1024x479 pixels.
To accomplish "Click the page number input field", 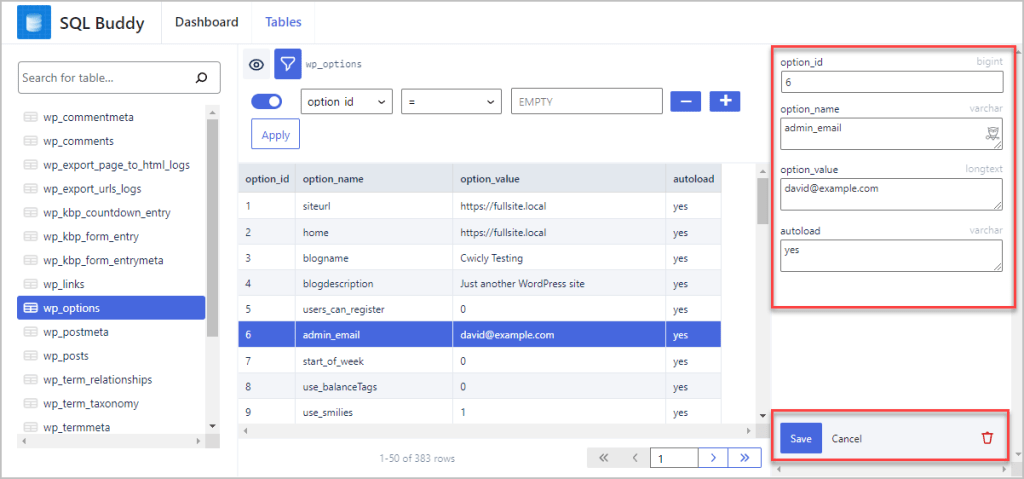I will coord(674,458).
